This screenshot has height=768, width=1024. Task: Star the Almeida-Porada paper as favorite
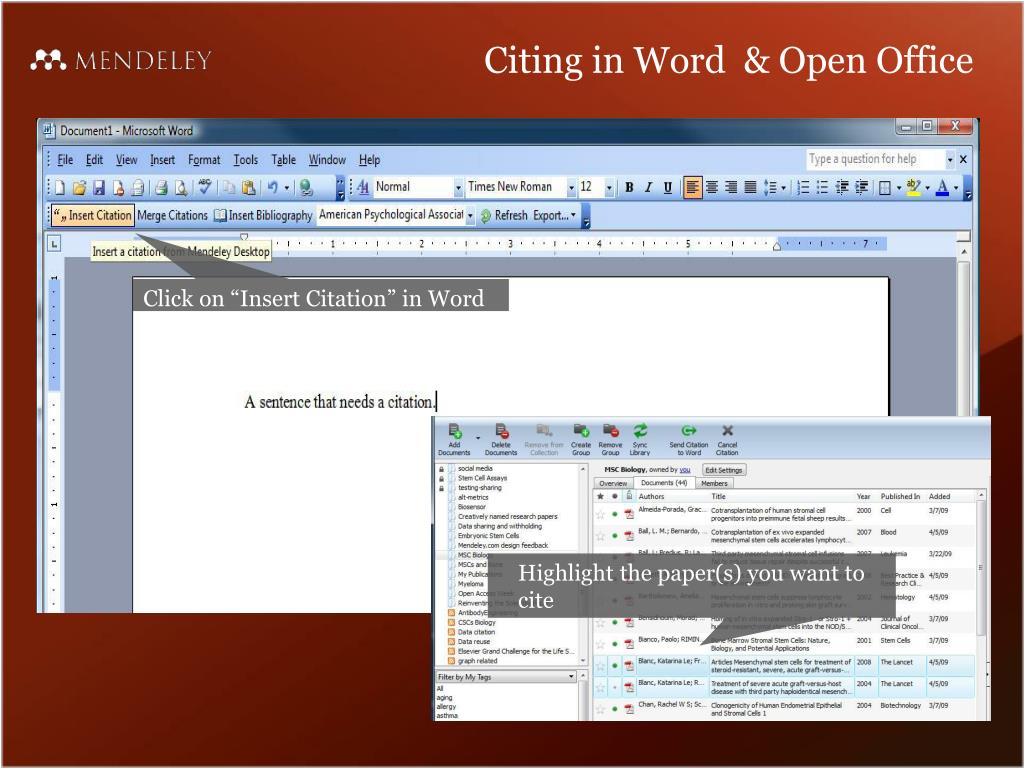pos(600,515)
